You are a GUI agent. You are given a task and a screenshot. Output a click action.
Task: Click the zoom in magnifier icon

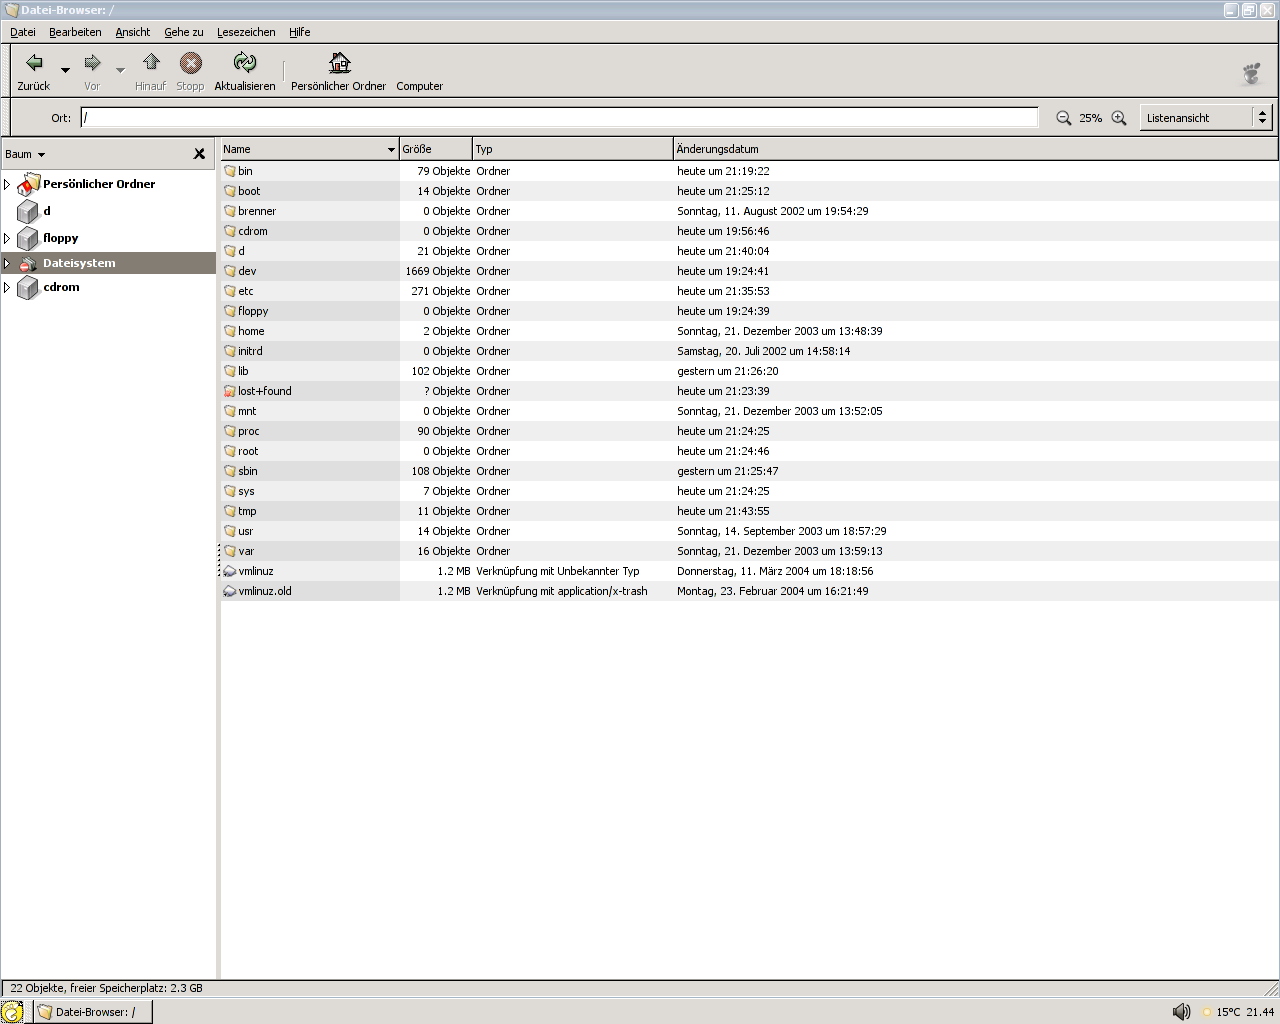(x=1119, y=118)
